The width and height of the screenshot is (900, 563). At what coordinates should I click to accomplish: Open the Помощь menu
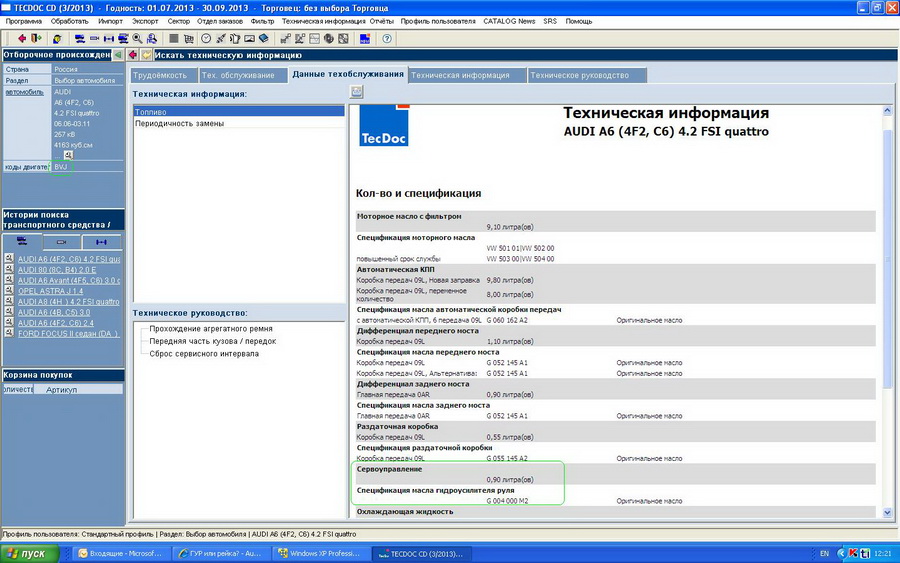(x=579, y=21)
